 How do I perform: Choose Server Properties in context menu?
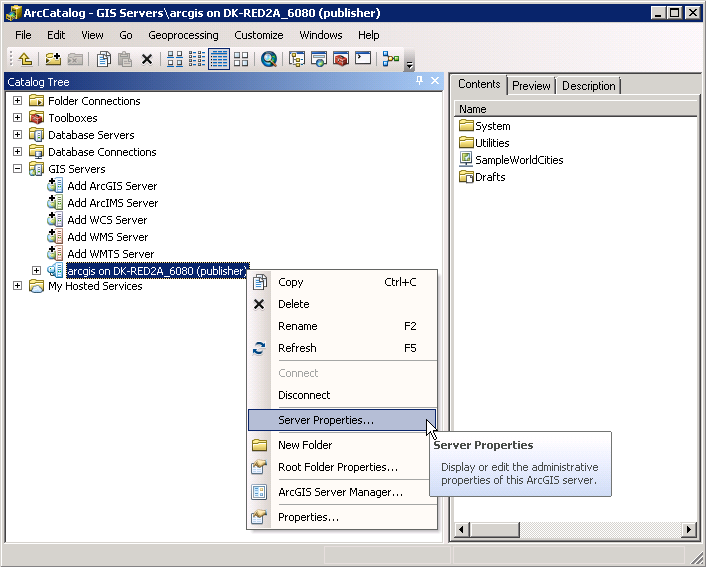[342, 420]
